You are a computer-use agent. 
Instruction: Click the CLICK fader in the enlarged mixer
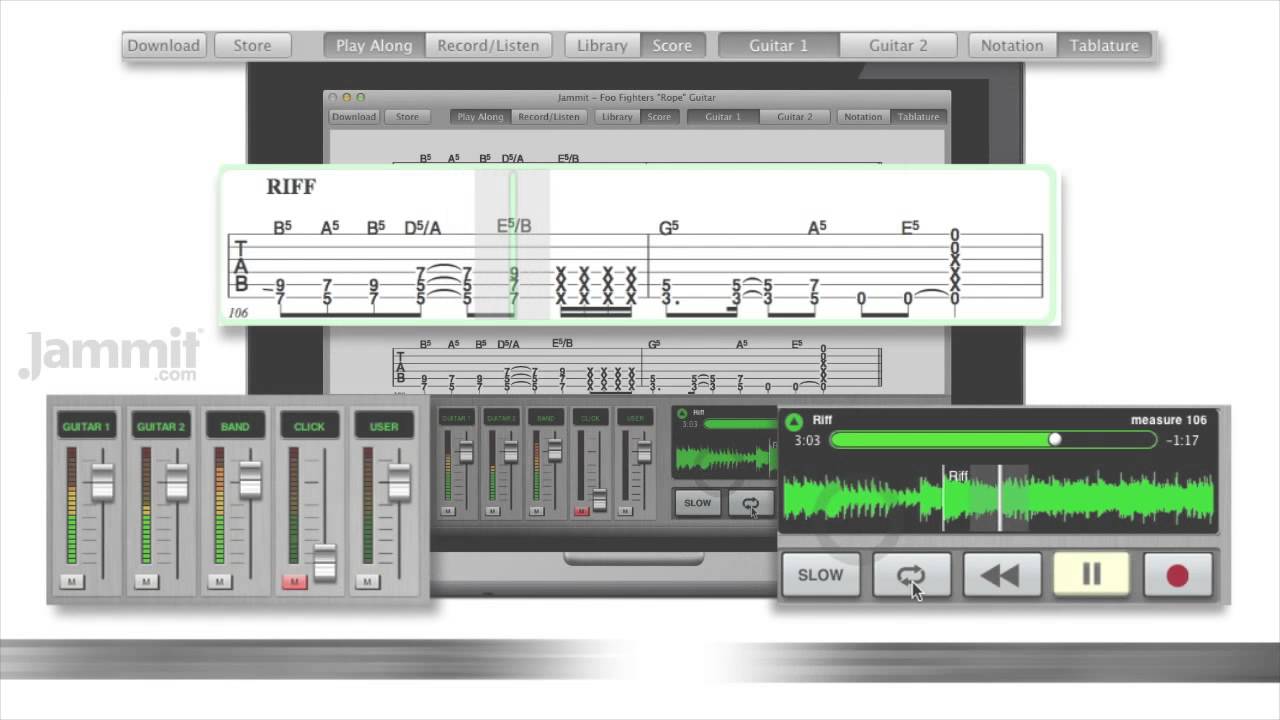click(x=324, y=563)
